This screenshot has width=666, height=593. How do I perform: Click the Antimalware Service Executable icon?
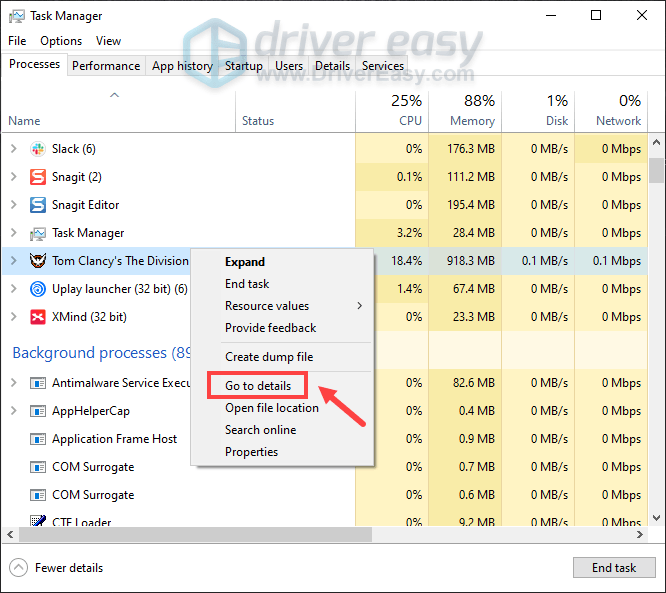[38, 383]
